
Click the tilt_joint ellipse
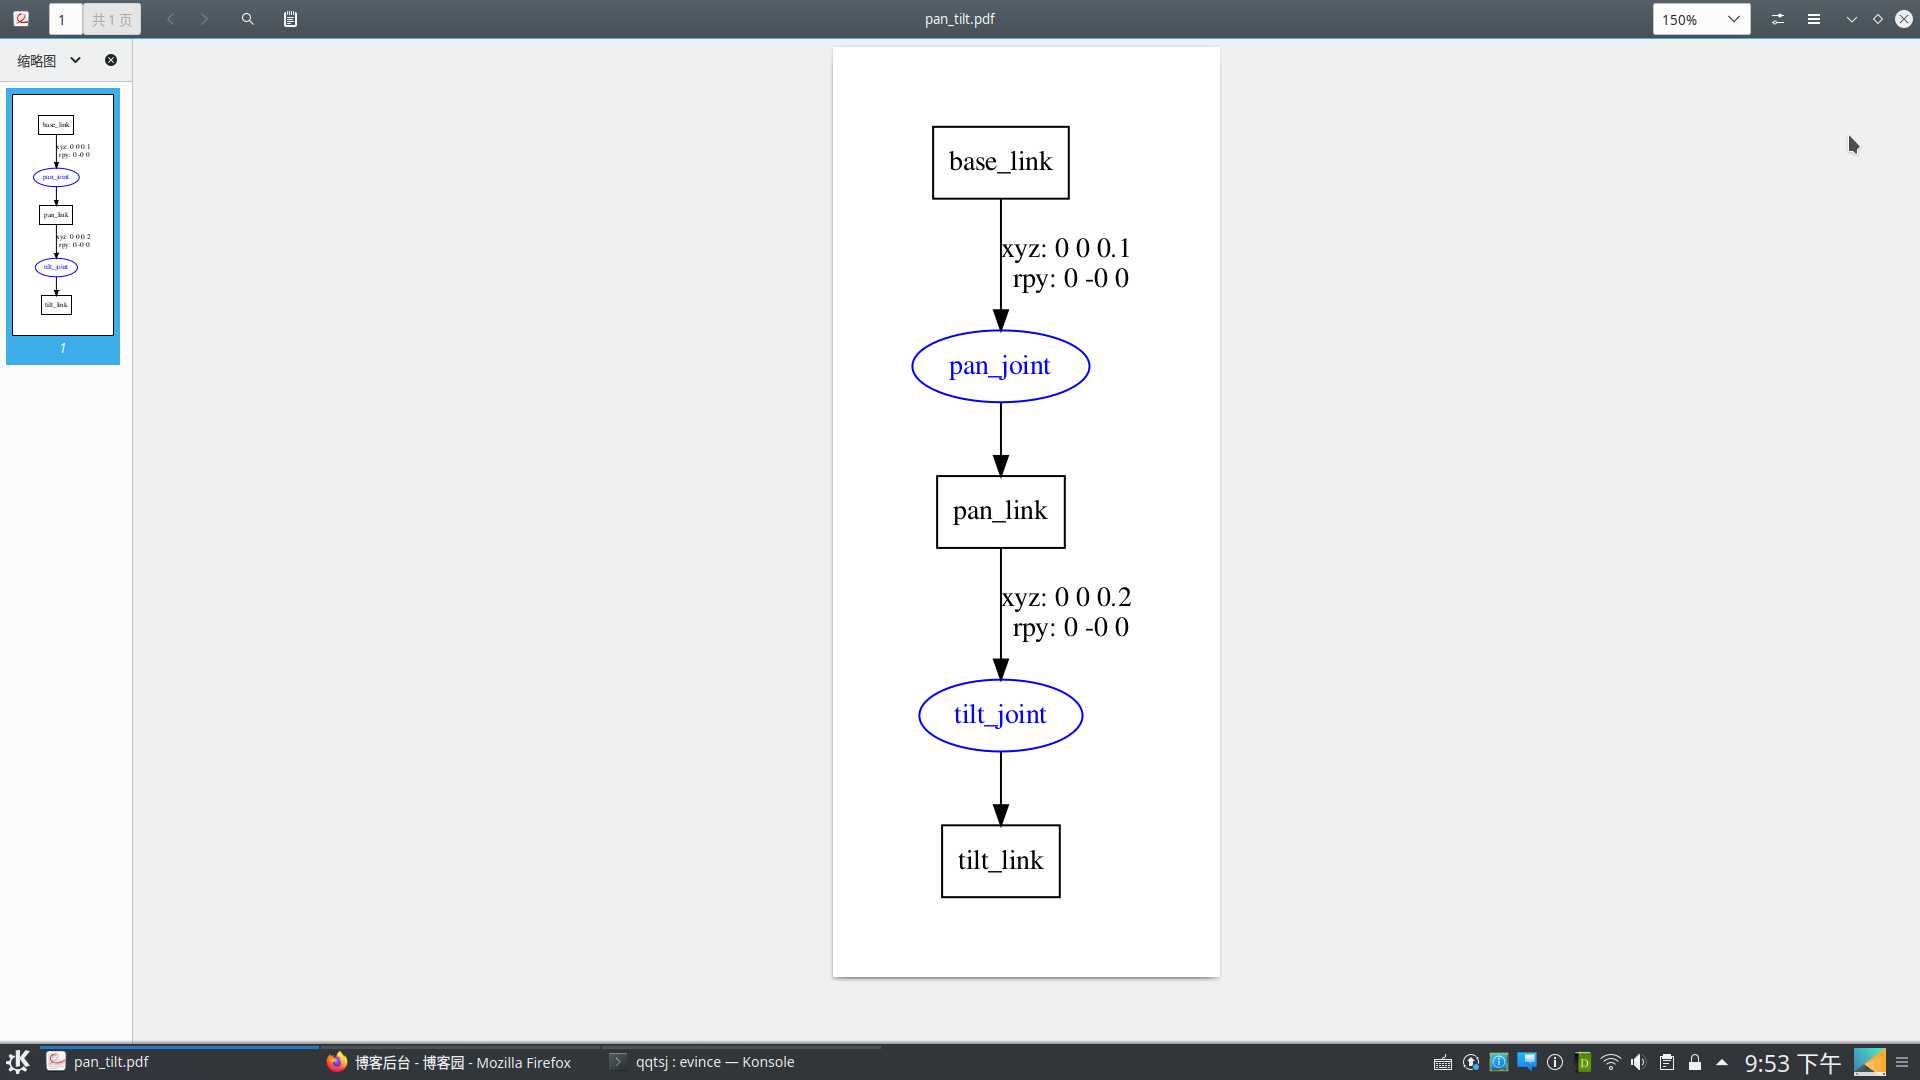coord(1000,715)
